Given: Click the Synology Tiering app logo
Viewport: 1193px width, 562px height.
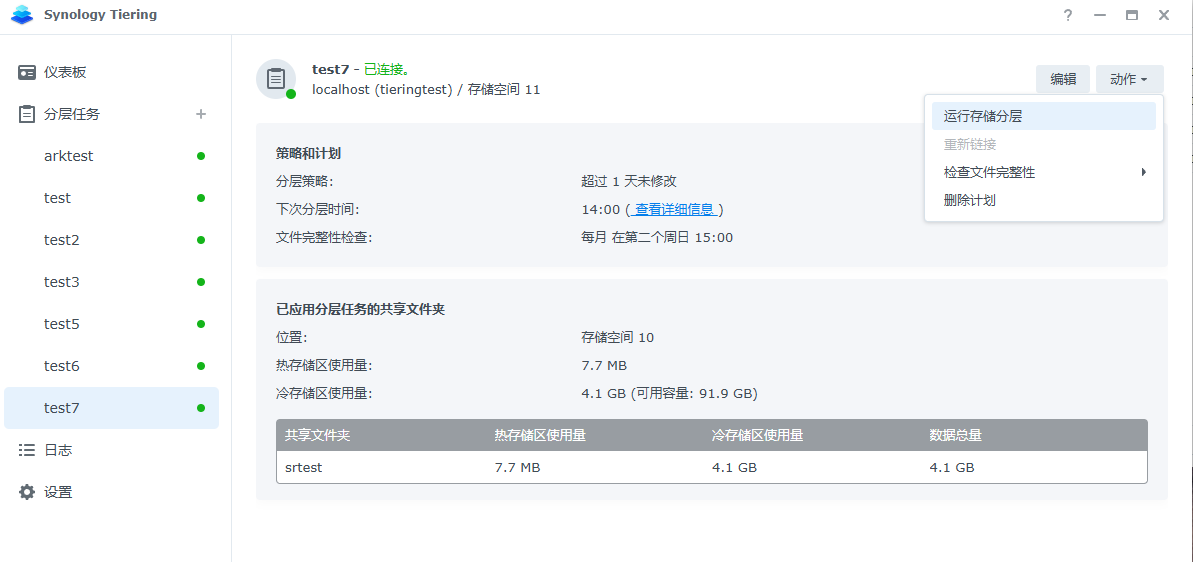Looking at the screenshot, I should [22, 15].
